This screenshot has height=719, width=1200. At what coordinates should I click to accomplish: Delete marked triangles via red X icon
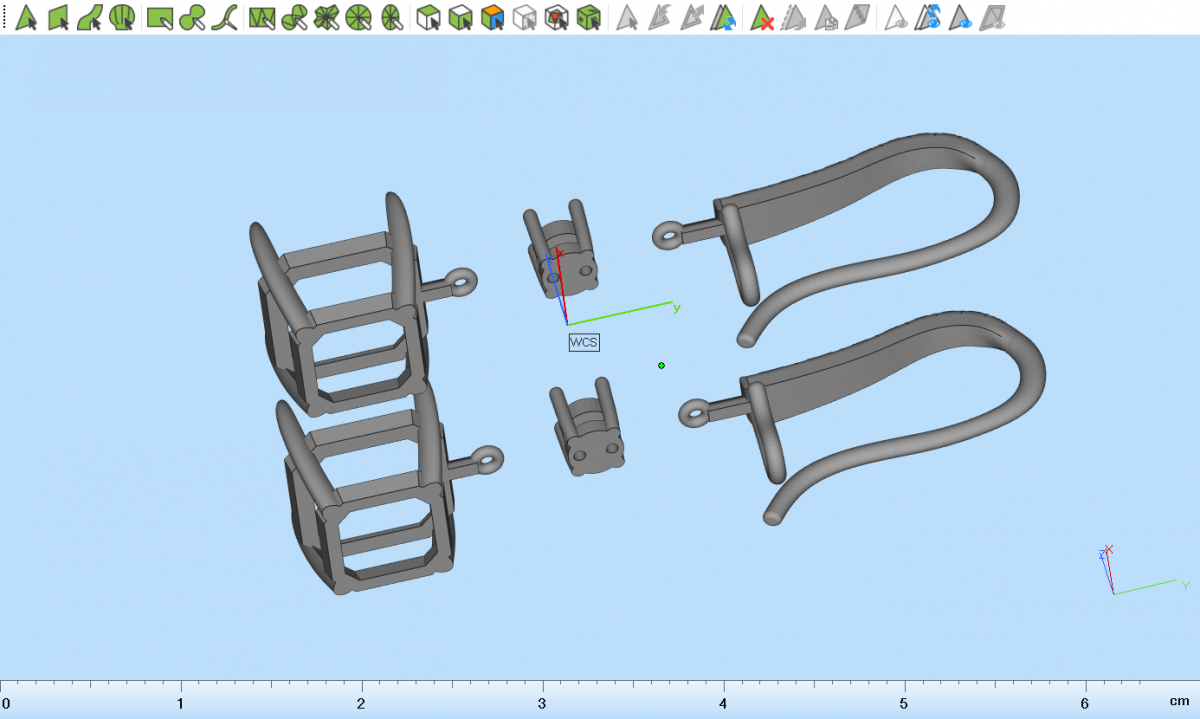tap(763, 17)
